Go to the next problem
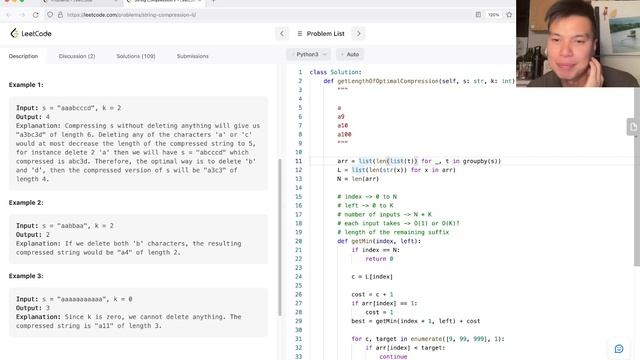Screen dimensions: 640x360 (359, 33)
